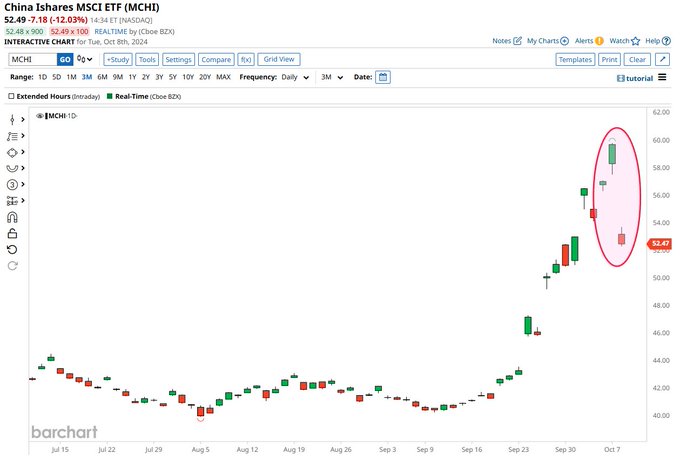Screen dimensions: 680x461
Task: Expand the wave count tool submenu arrow
Action: (x=23, y=185)
